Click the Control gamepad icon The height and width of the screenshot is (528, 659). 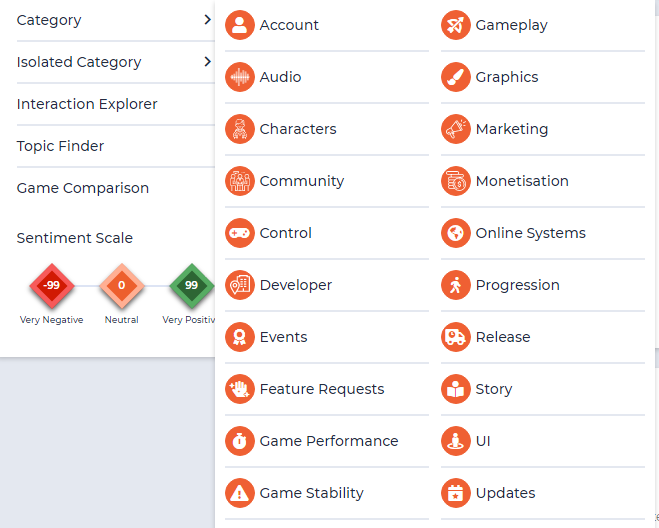click(240, 233)
